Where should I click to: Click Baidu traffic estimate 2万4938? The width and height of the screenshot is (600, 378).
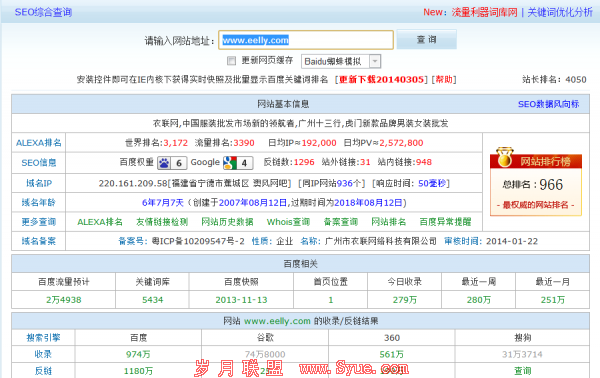[64, 300]
